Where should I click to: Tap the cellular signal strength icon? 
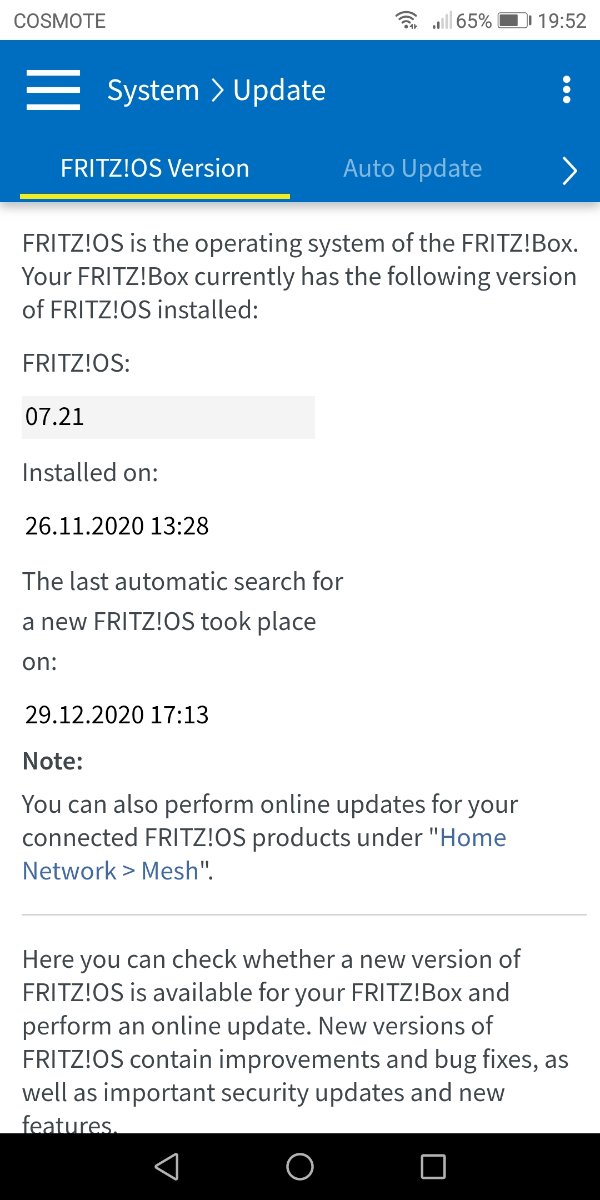pos(441,20)
